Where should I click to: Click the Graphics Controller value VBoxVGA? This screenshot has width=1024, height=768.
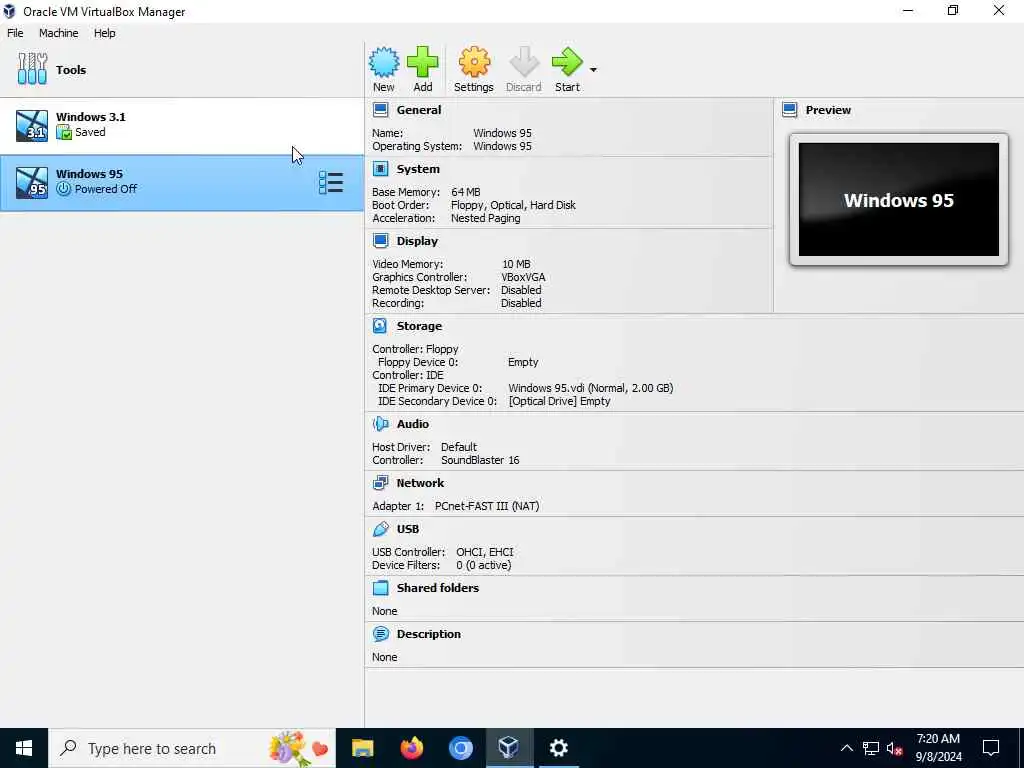point(523,277)
